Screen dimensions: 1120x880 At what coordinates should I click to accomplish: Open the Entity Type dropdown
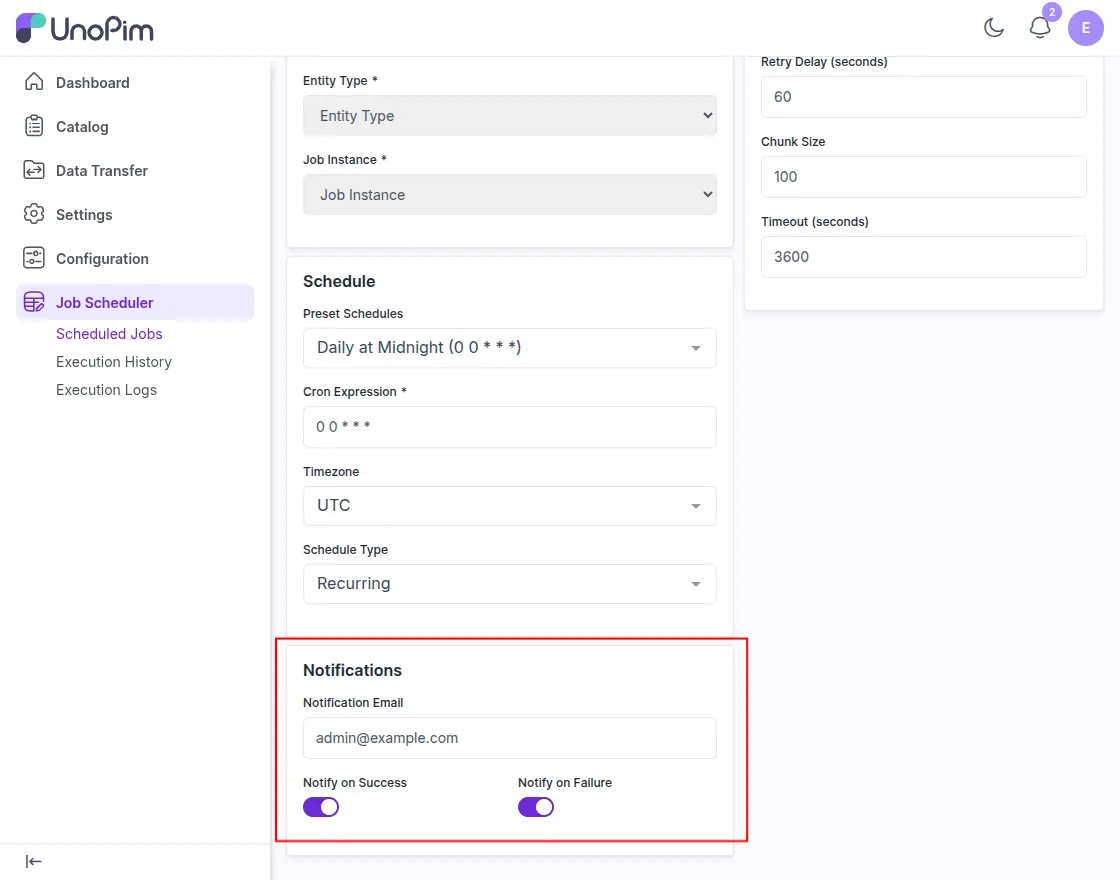point(509,116)
